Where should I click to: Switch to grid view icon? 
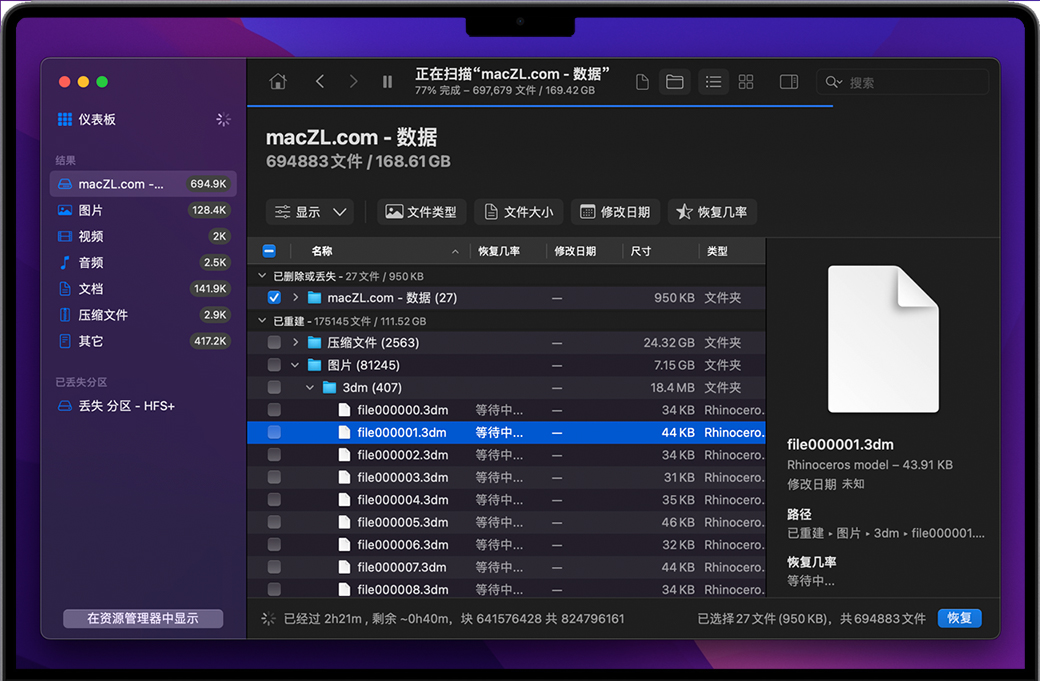tap(746, 82)
